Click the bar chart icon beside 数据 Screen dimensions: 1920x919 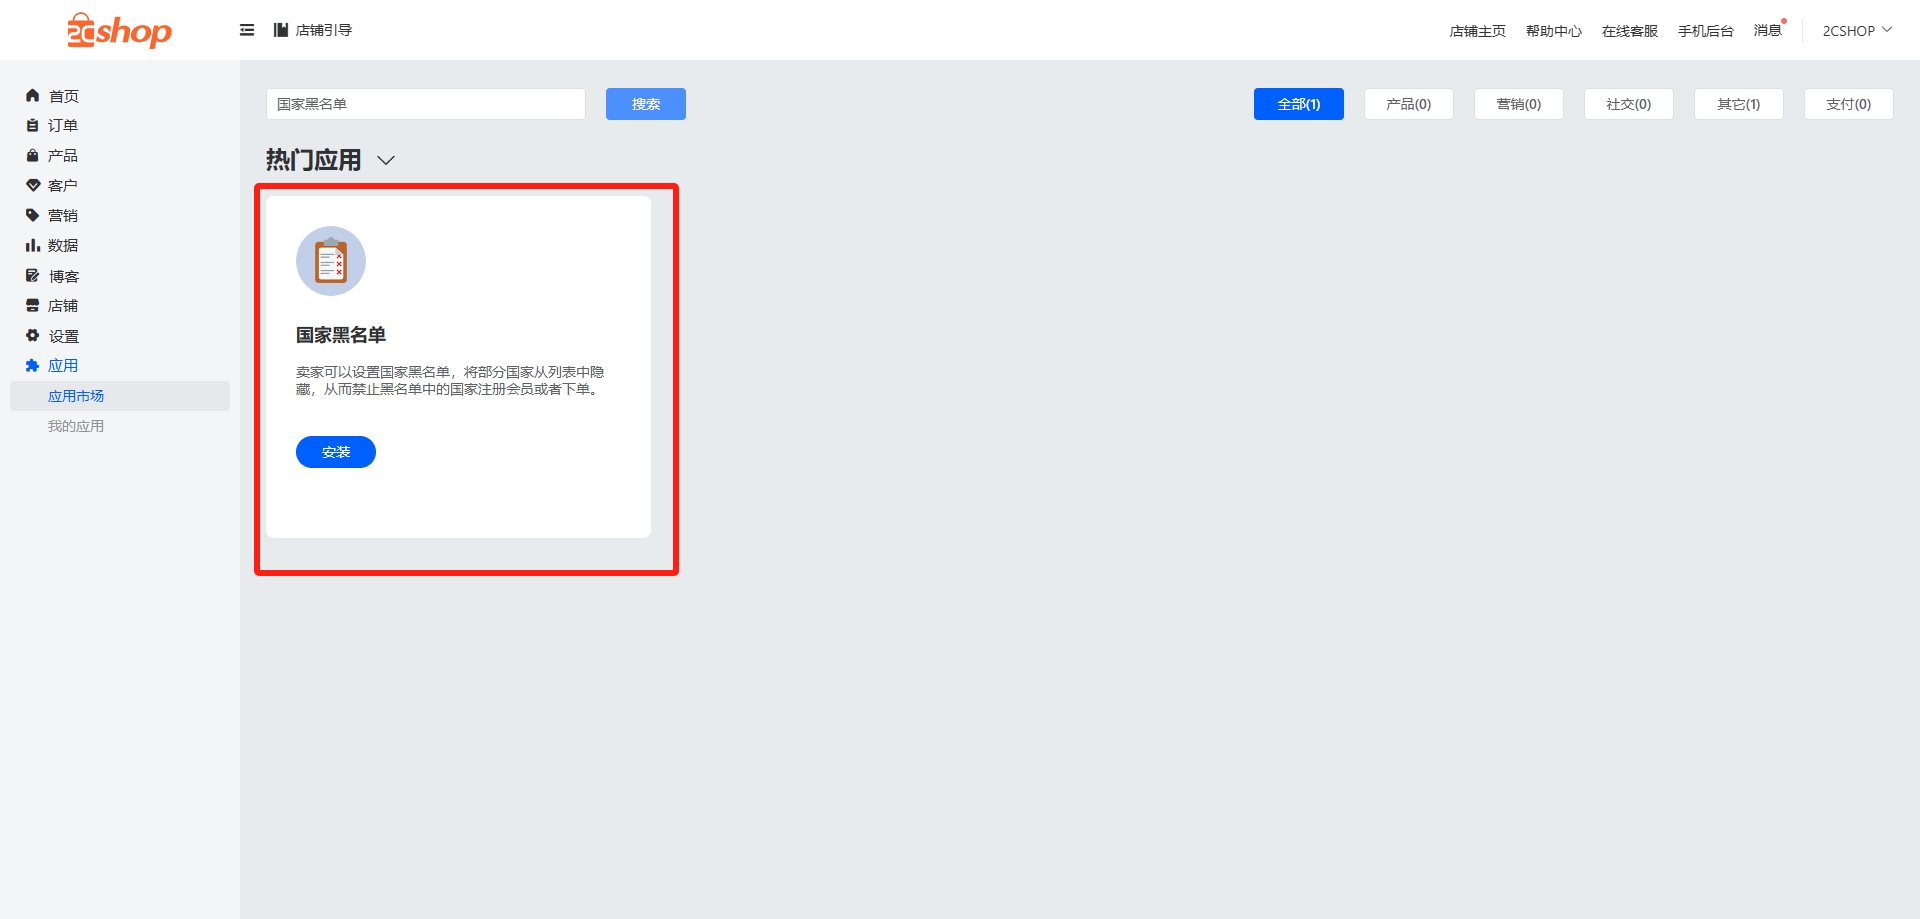pos(32,246)
